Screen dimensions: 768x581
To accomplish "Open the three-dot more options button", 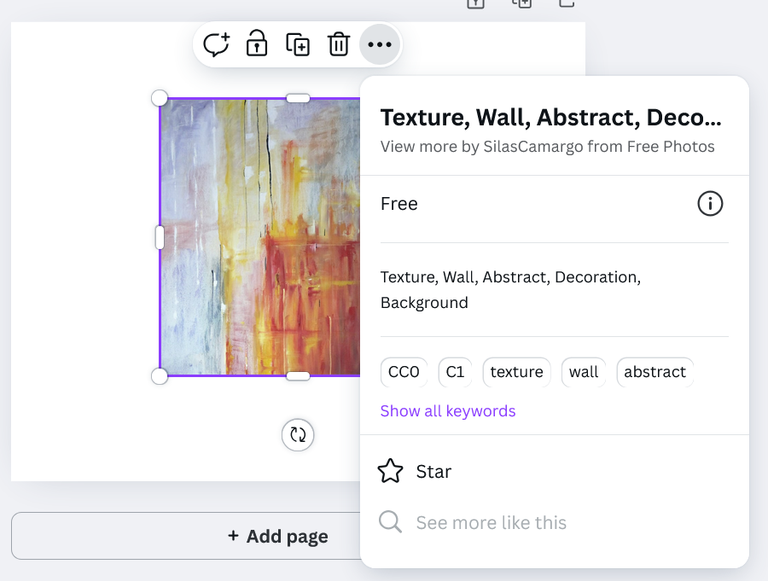I will point(380,45).
